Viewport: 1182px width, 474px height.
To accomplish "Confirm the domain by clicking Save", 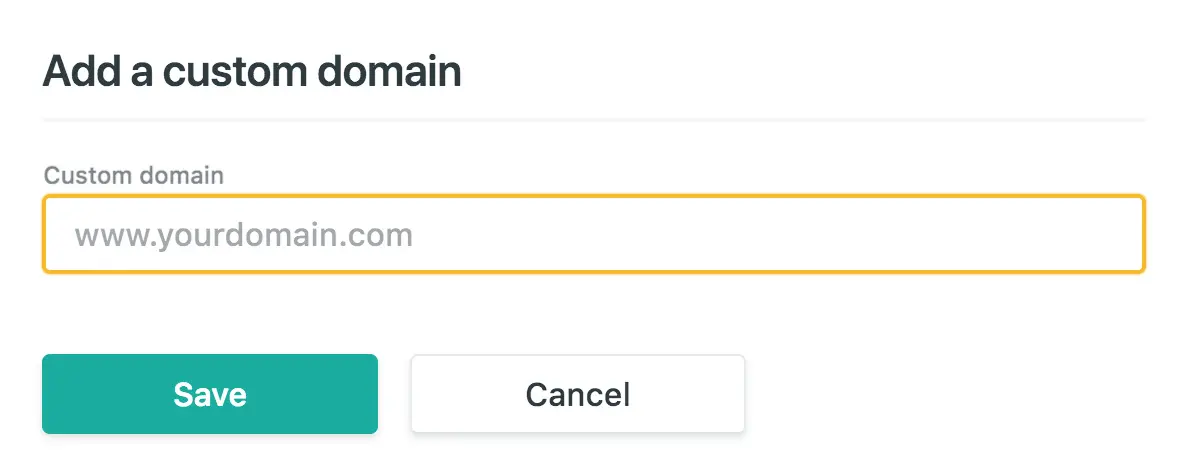I will 210,394.
